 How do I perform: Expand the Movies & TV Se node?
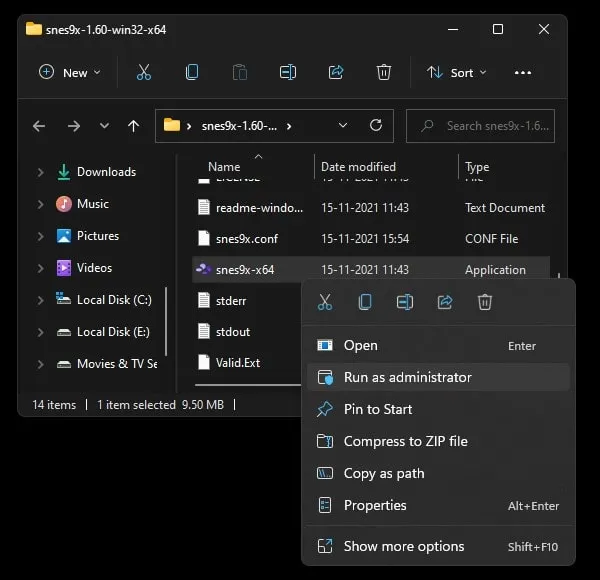click(40, 364)
